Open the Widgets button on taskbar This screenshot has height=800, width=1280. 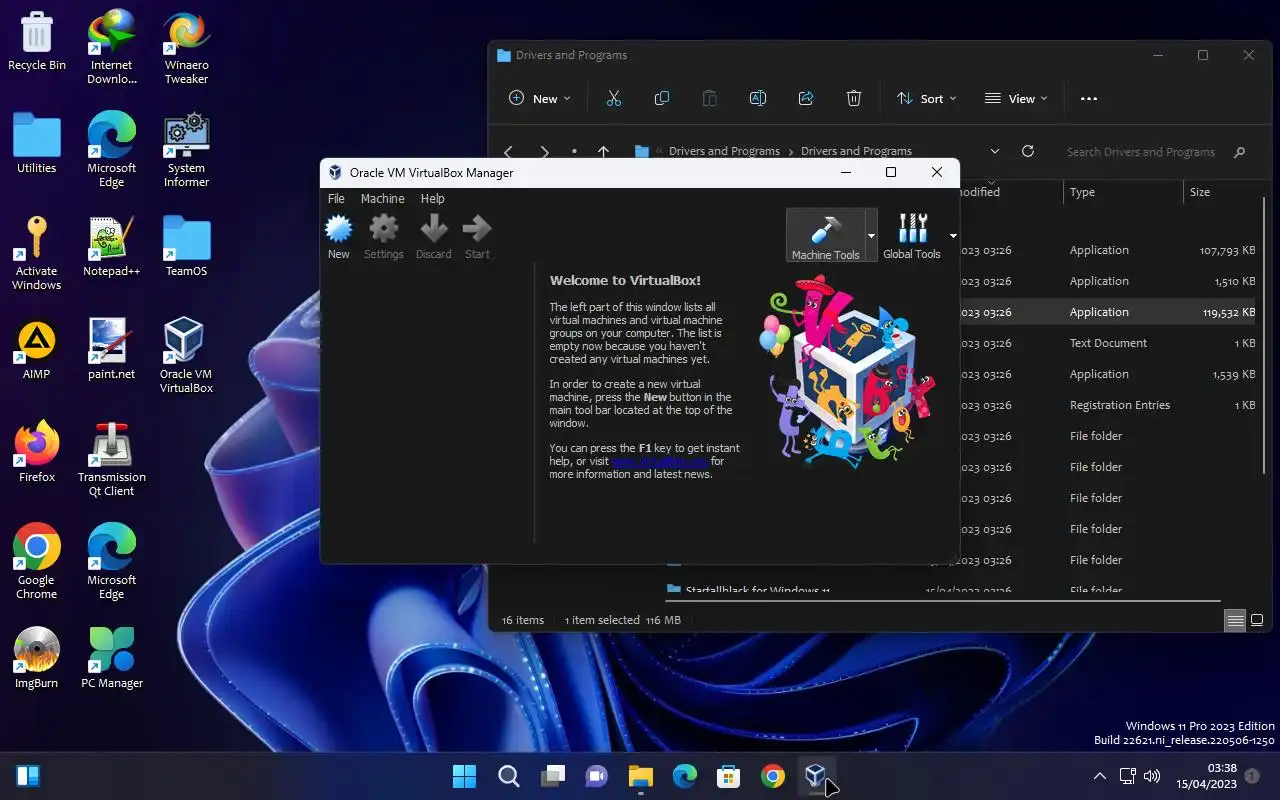[x=27, y=776]
